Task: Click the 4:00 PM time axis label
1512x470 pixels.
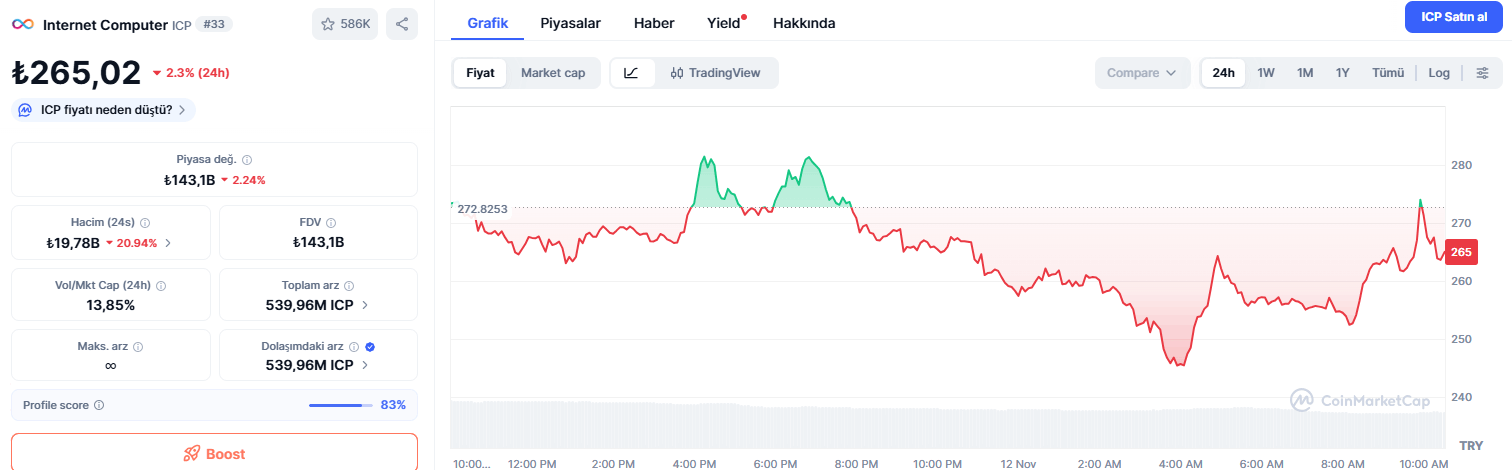Action: point(694,463)
